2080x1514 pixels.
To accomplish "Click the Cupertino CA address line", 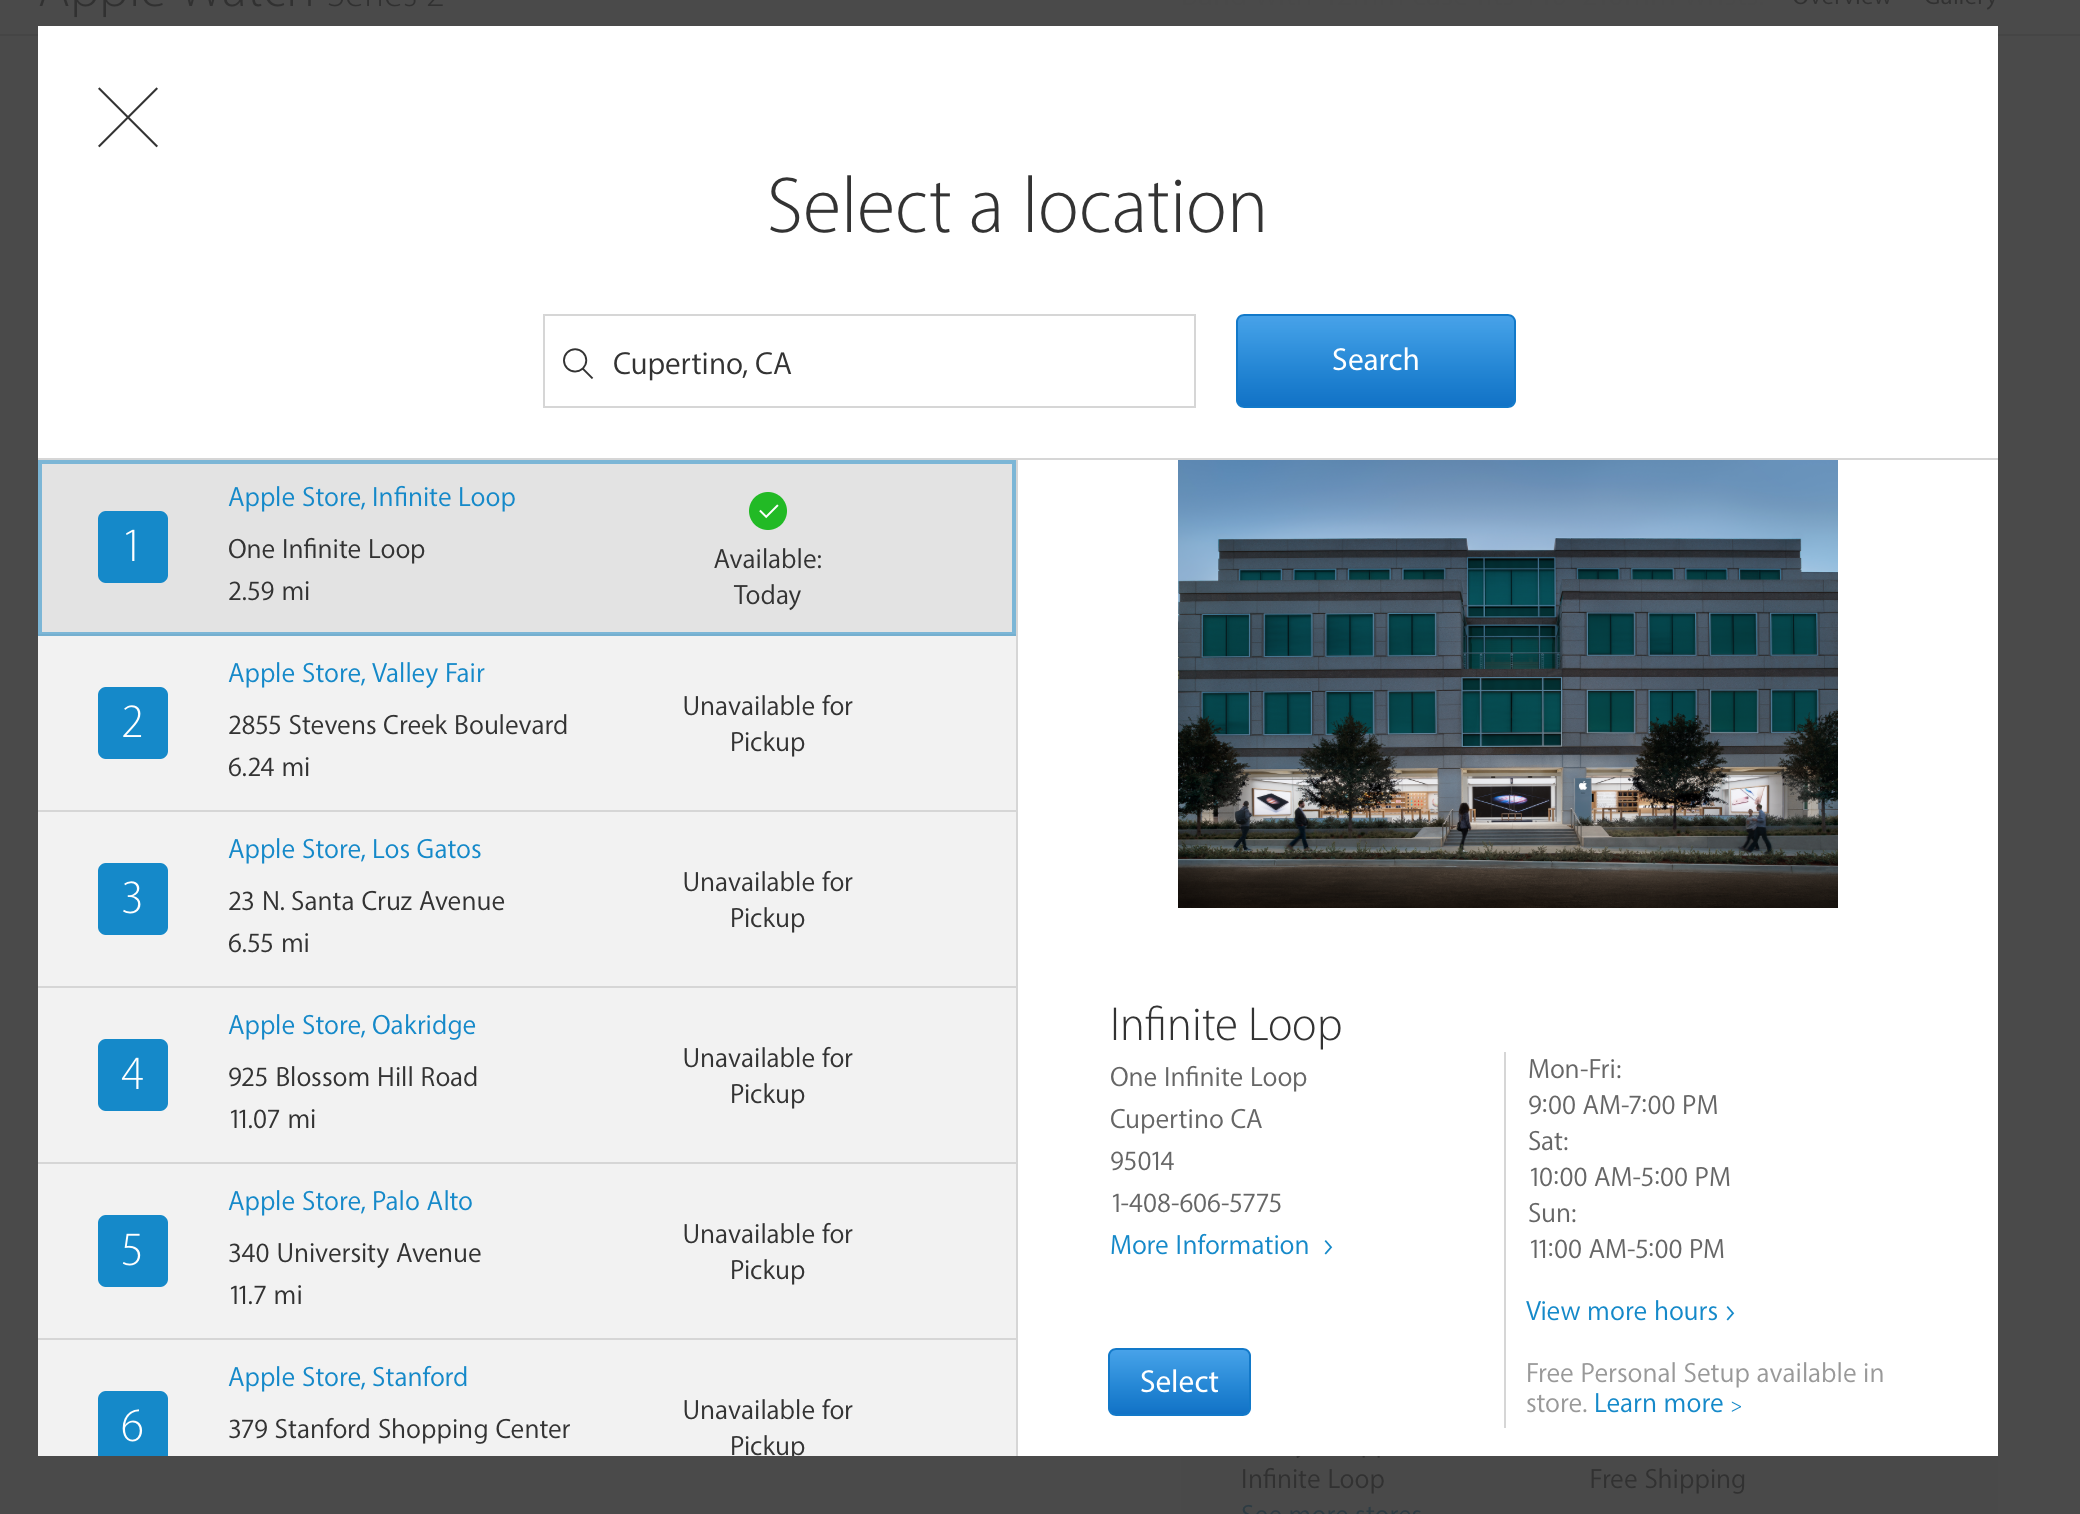I will click(1186, 1119).
